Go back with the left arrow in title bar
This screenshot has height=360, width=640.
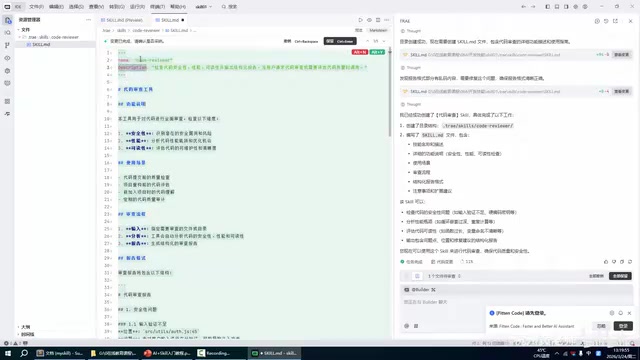coord(524,7)
